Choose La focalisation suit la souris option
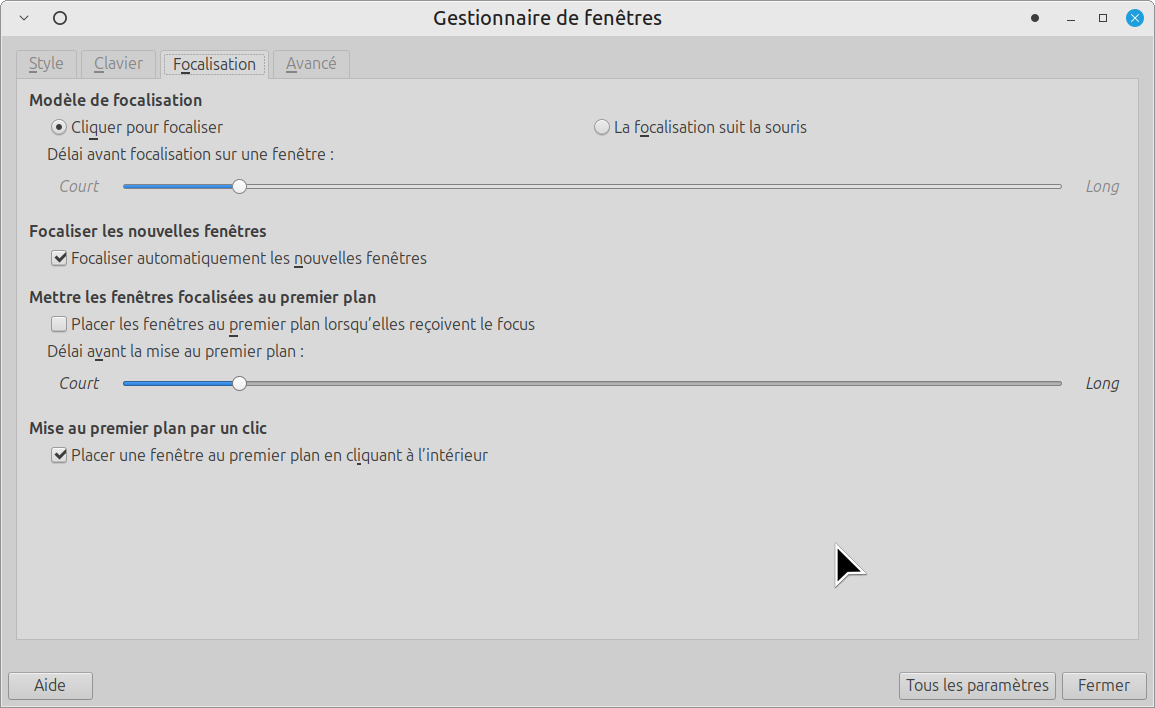1155x708 pixels. tap(602, 127)
